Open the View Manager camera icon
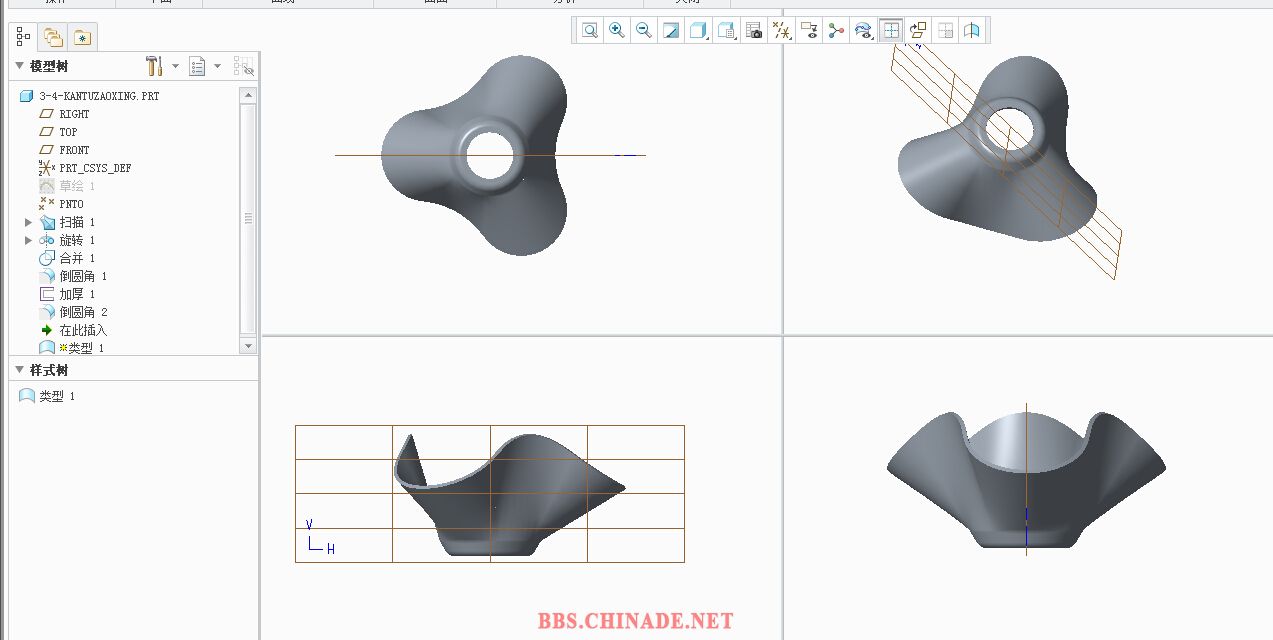The width and height of the screenshot is (1273, 640). point(754,31)
